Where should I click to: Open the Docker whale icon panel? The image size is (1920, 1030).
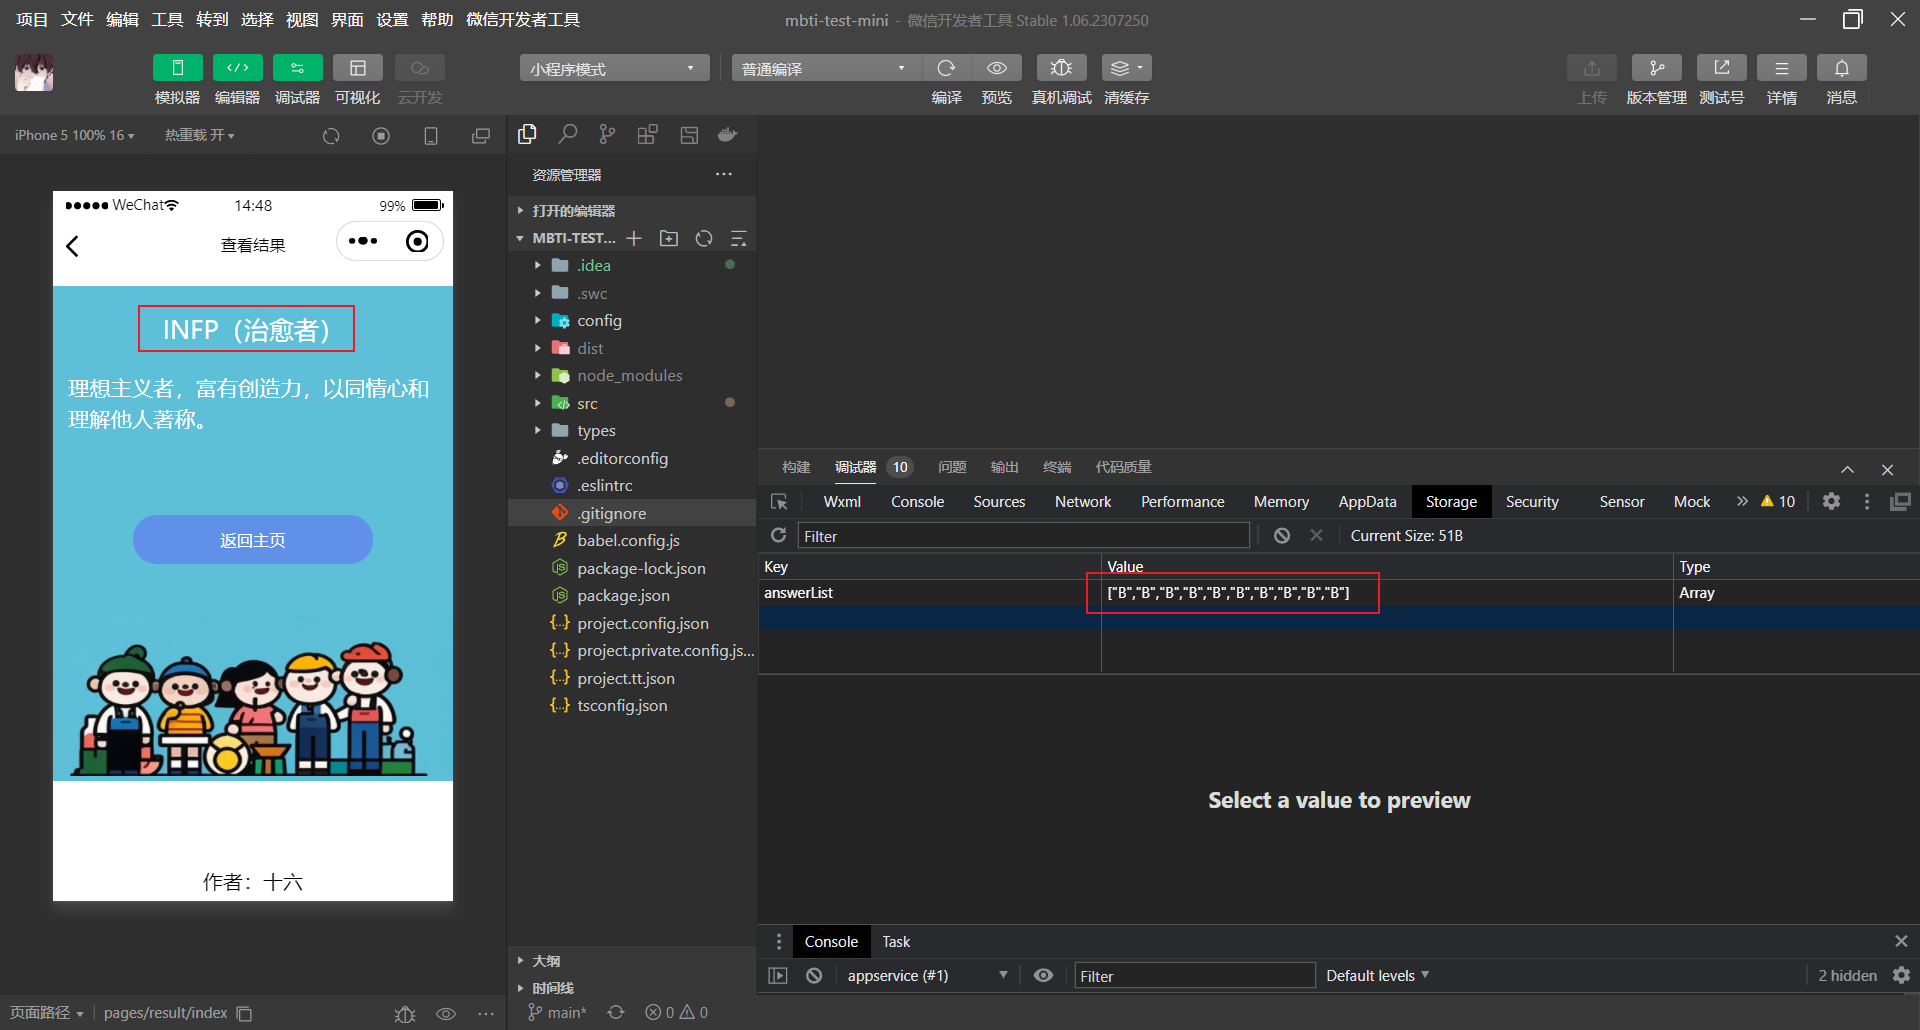click(728, 134)
